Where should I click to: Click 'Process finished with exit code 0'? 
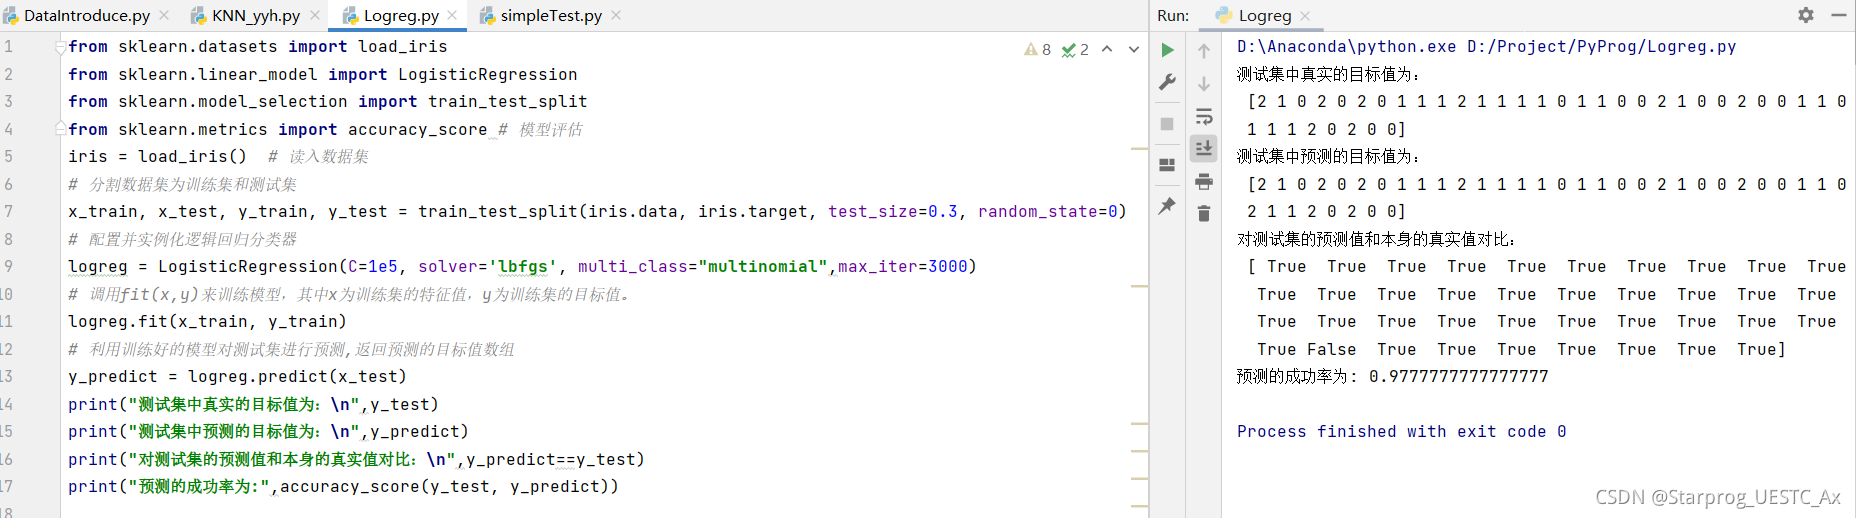coord(1402,432)
